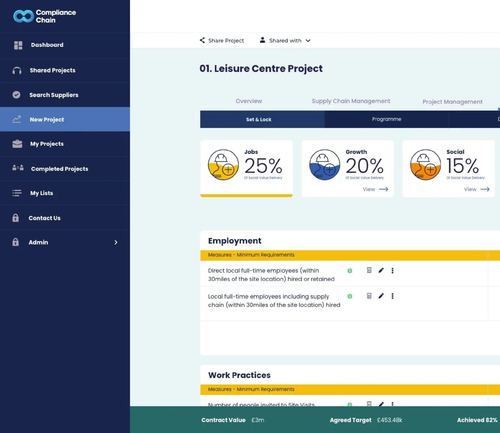Click Work Practices Measures - Minimum Requirements header
Screen dimensions: 500x433
[251, 389]
